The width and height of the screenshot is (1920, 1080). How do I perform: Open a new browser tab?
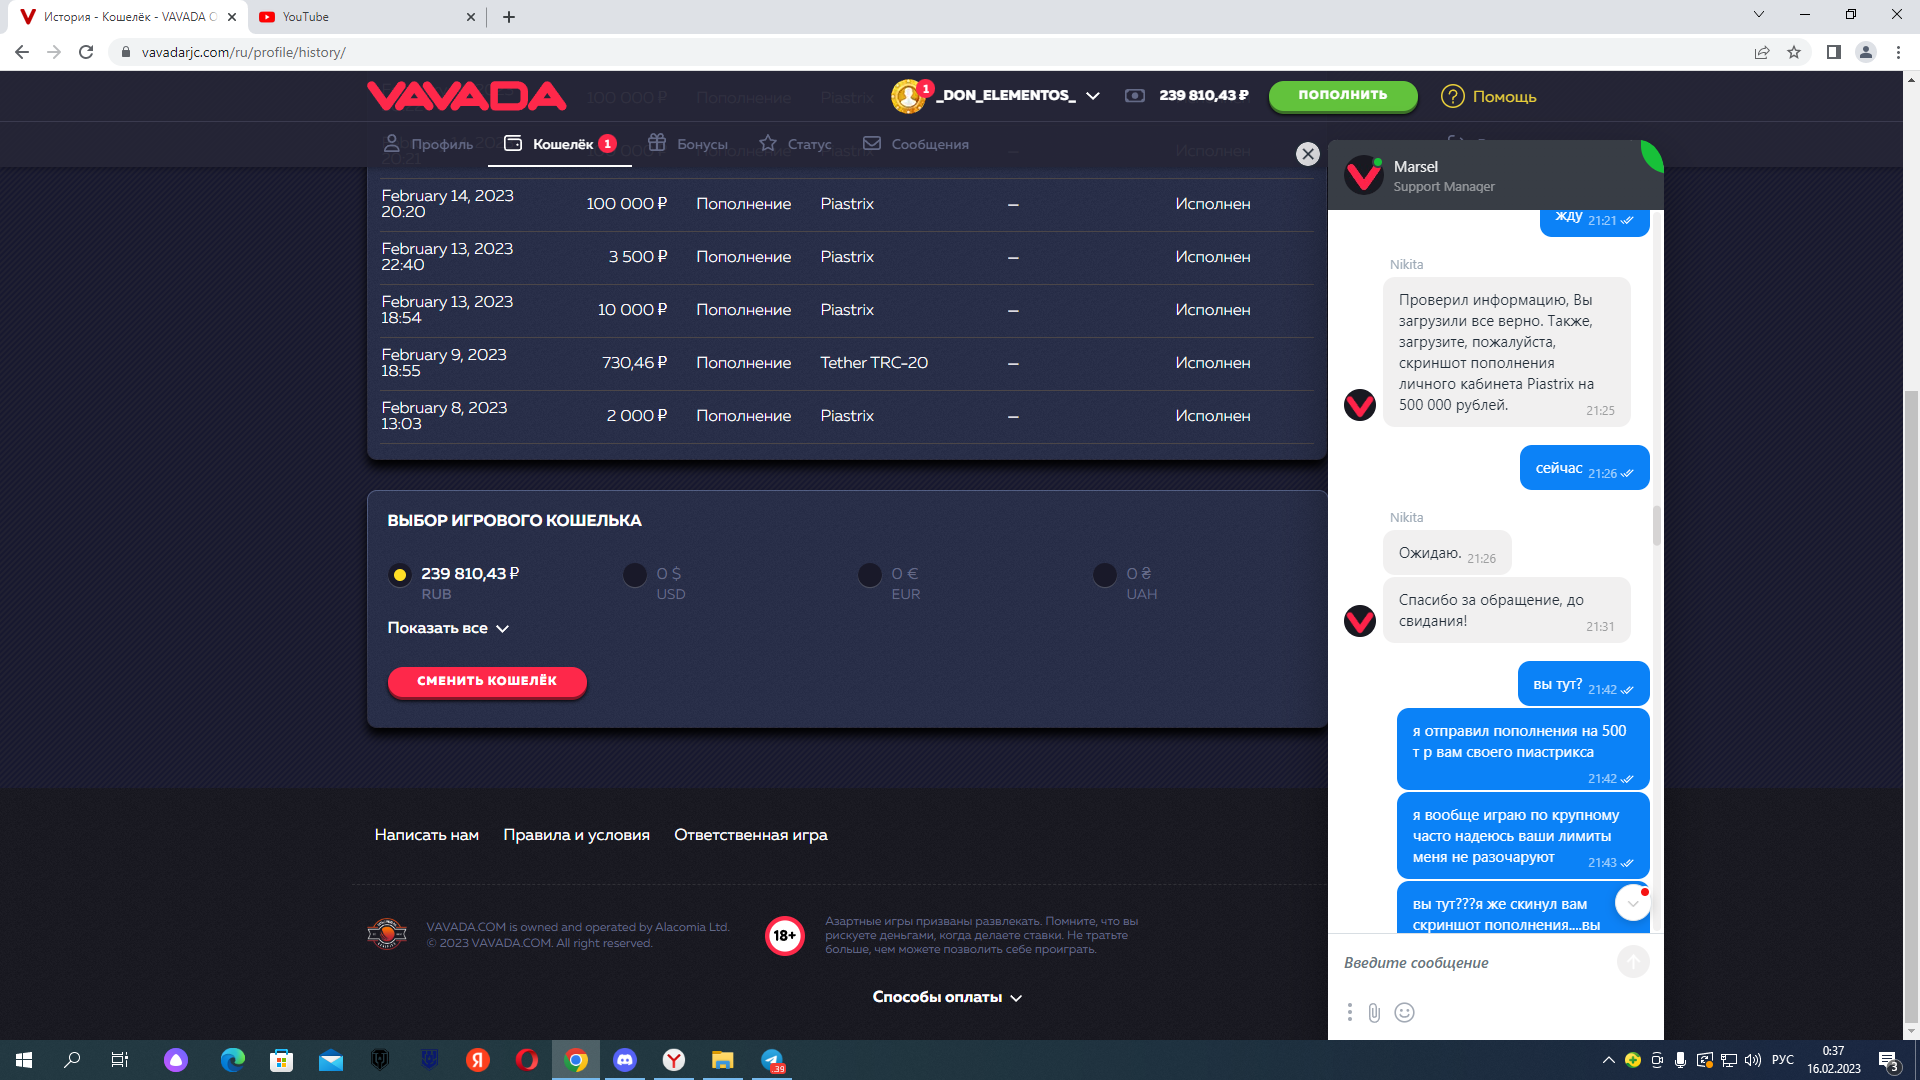509,17
